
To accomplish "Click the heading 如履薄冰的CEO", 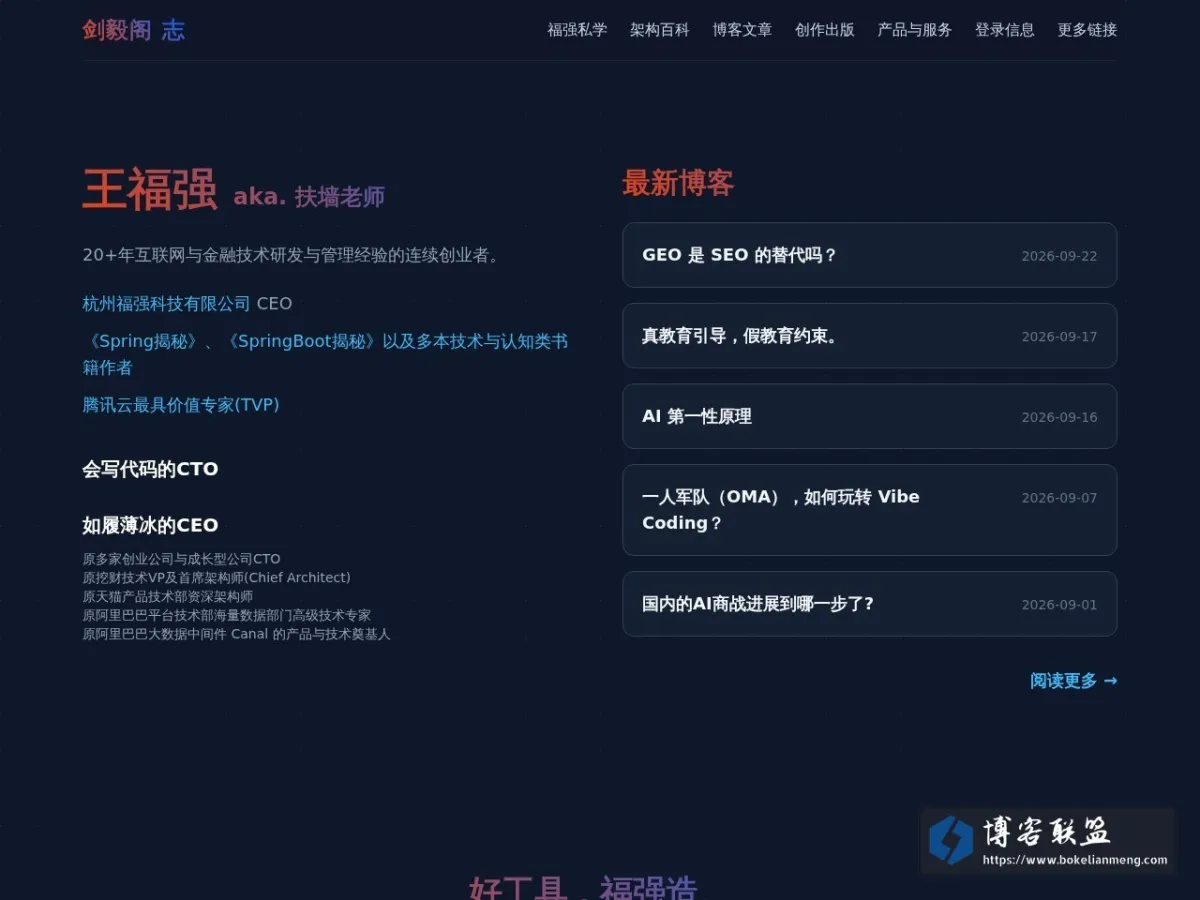I will click(x=150, y=525).
